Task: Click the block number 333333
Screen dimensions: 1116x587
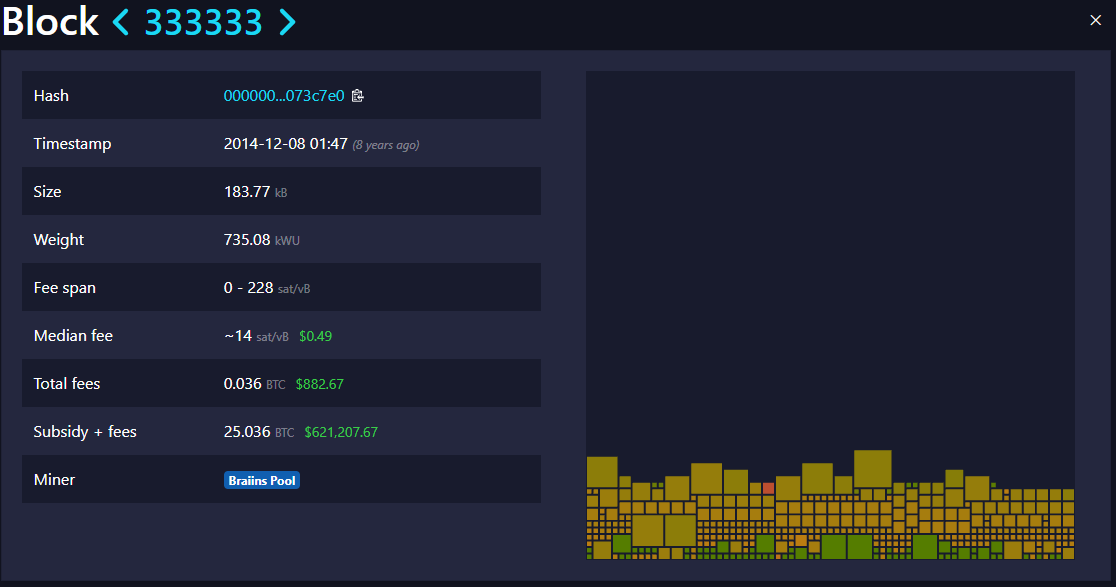Action: (204, 22)
